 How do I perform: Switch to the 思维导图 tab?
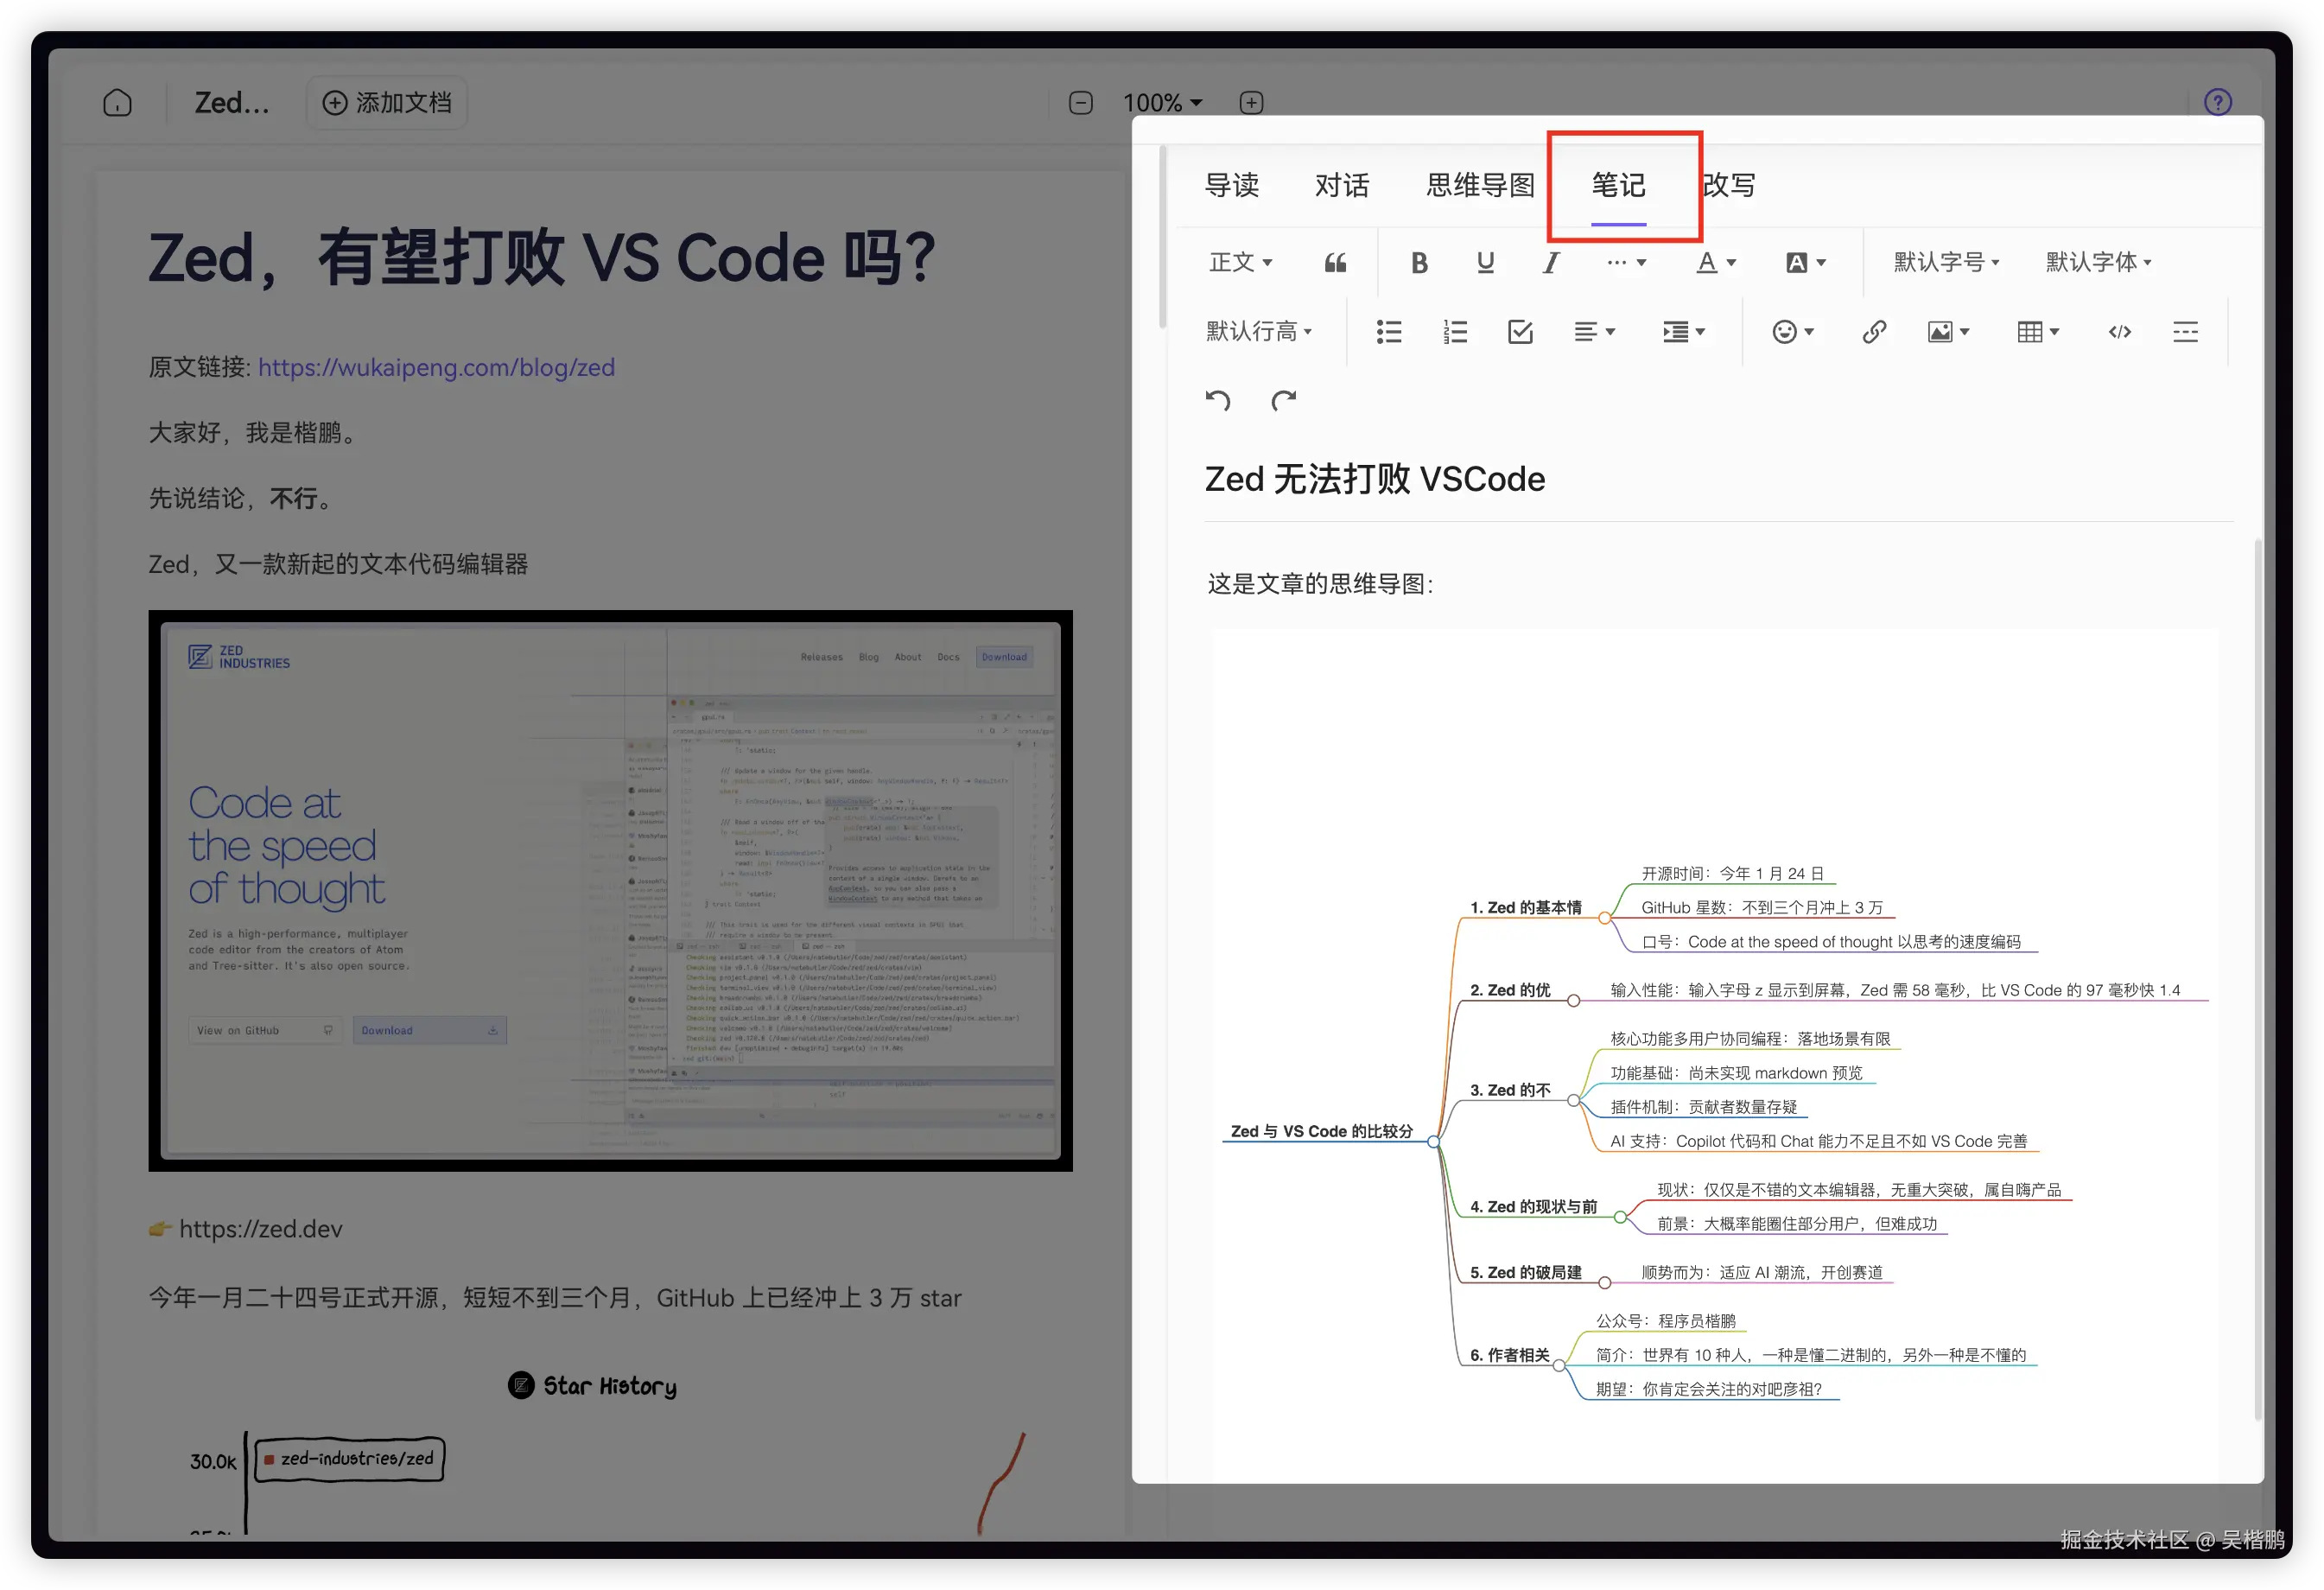(1479, 186)
